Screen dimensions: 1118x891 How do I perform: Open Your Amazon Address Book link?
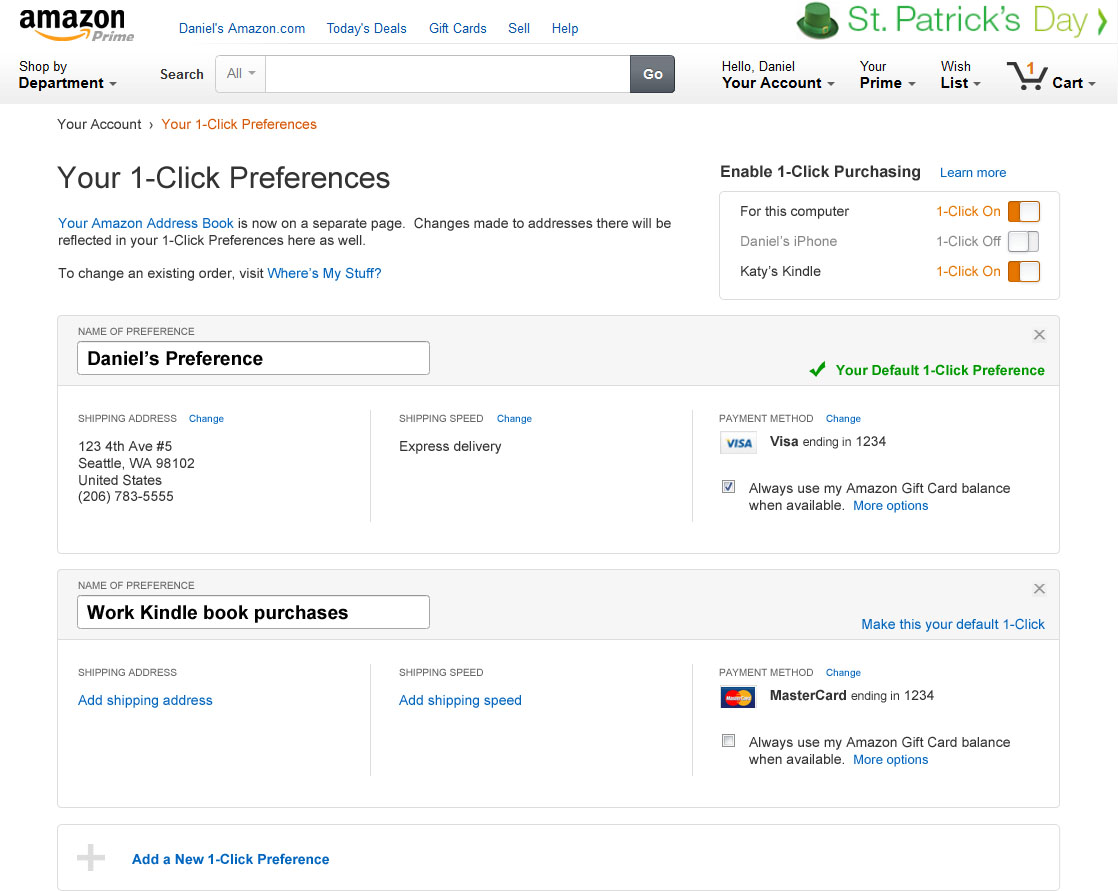[x=145, y=223]
